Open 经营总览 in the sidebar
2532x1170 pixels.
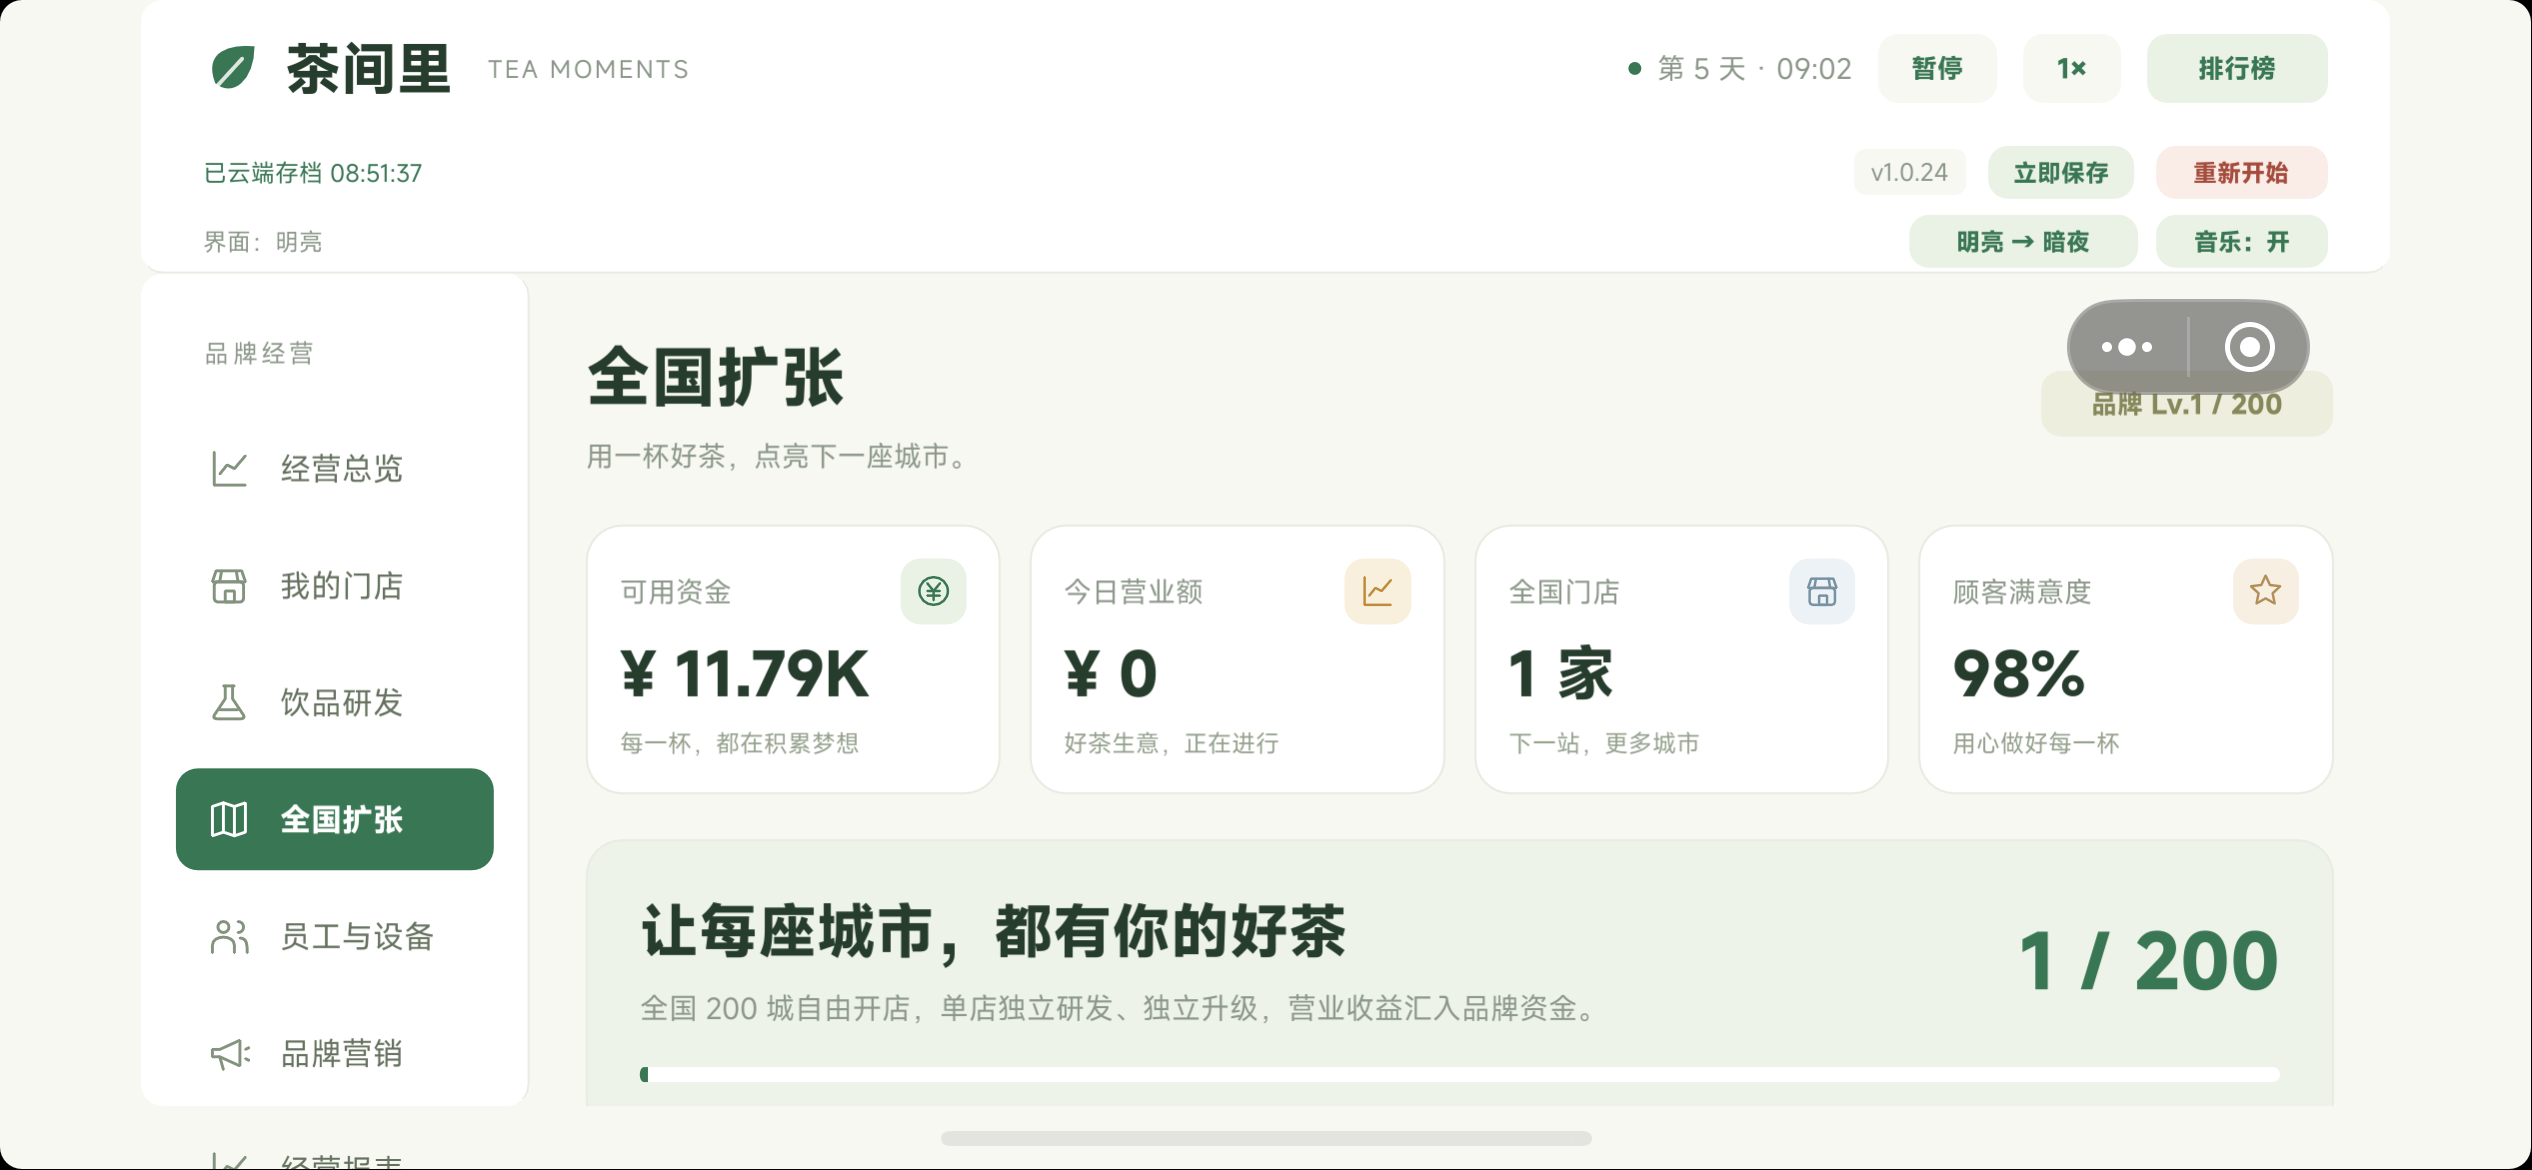(x=335, y=468)
